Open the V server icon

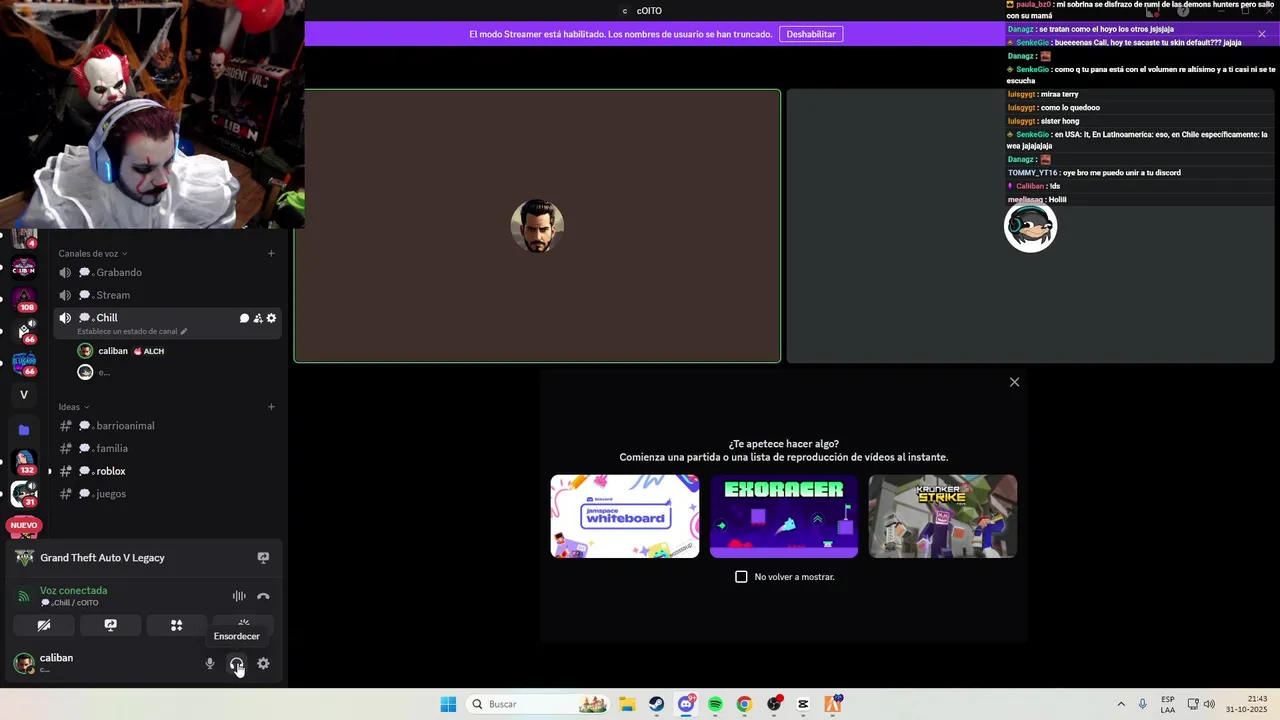click(x=24, y=395)
